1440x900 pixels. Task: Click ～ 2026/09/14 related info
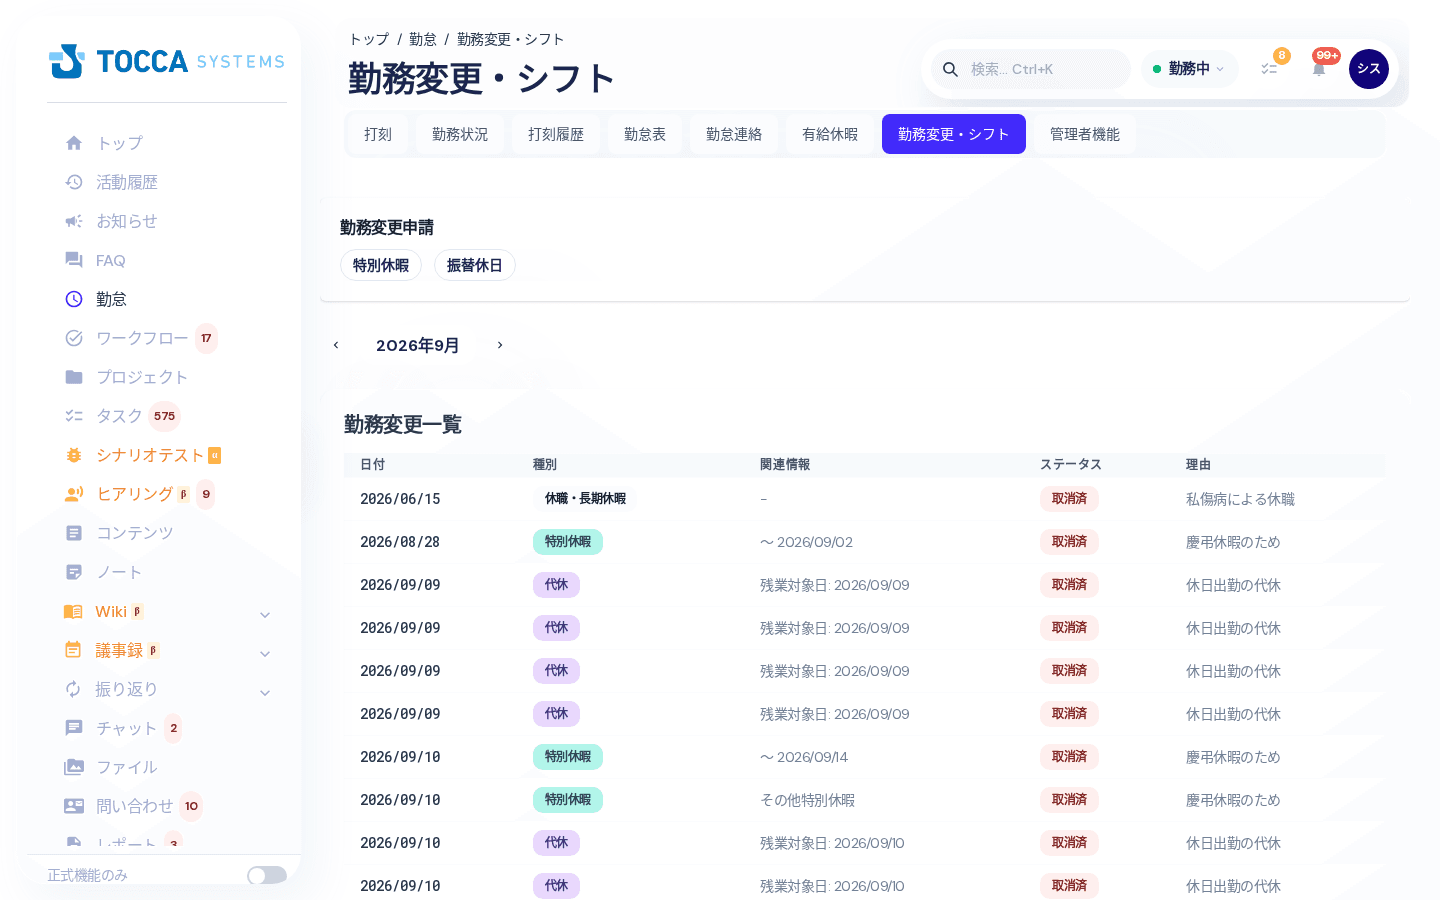[x=804, y=757]
